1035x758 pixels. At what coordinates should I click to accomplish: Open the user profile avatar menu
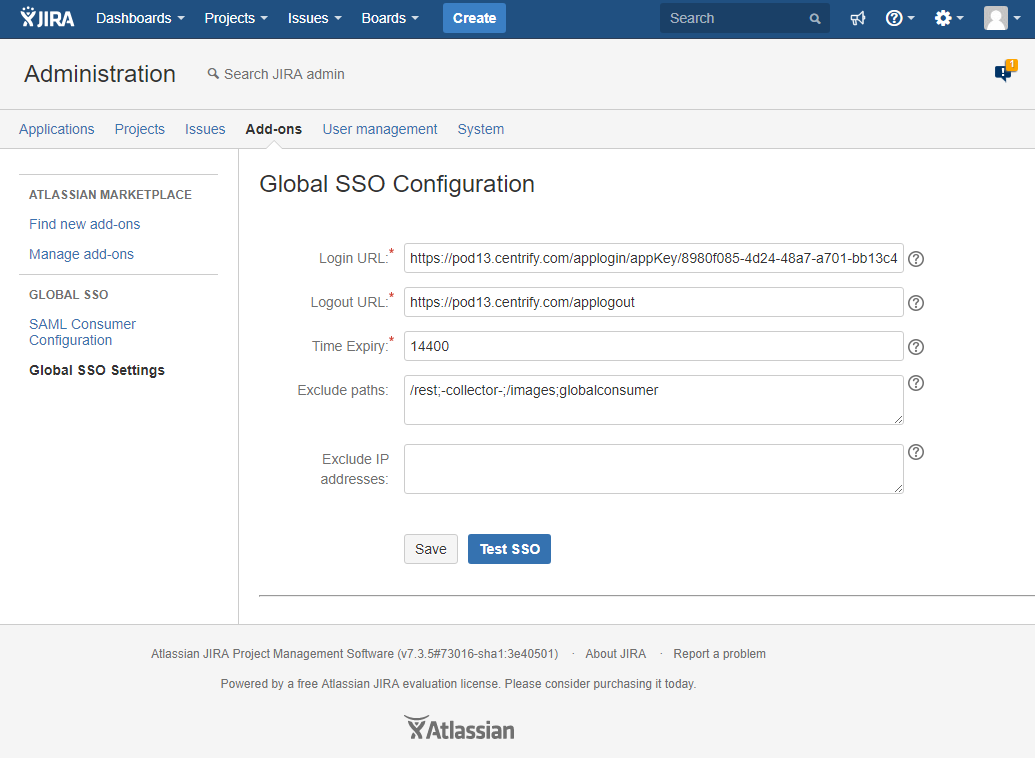[x=1001, y=18]
